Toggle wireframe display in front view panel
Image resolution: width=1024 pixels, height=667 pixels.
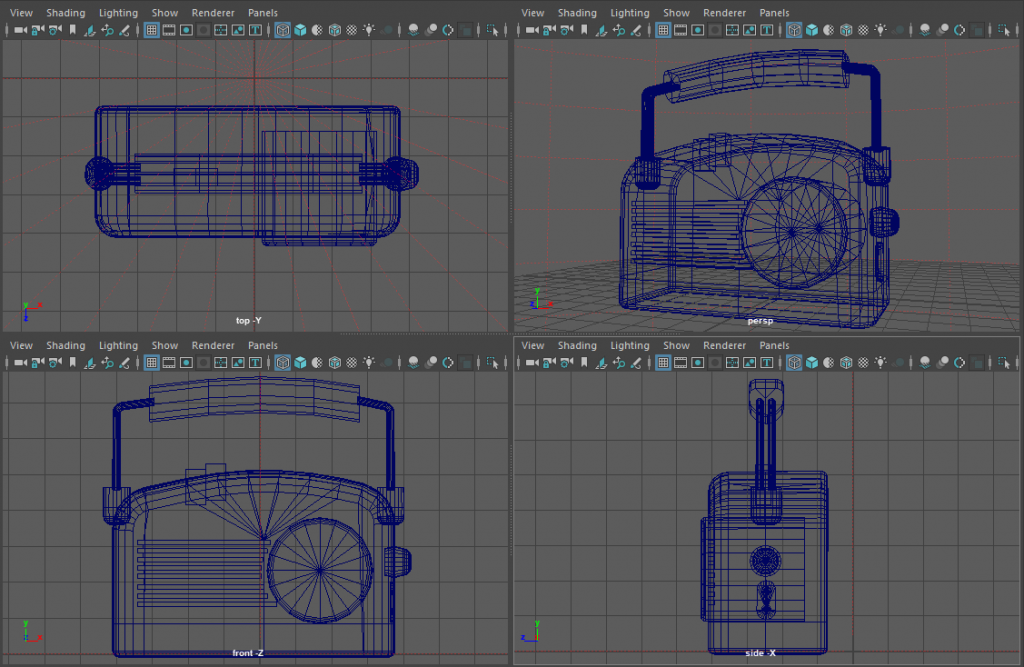point(283,363)
